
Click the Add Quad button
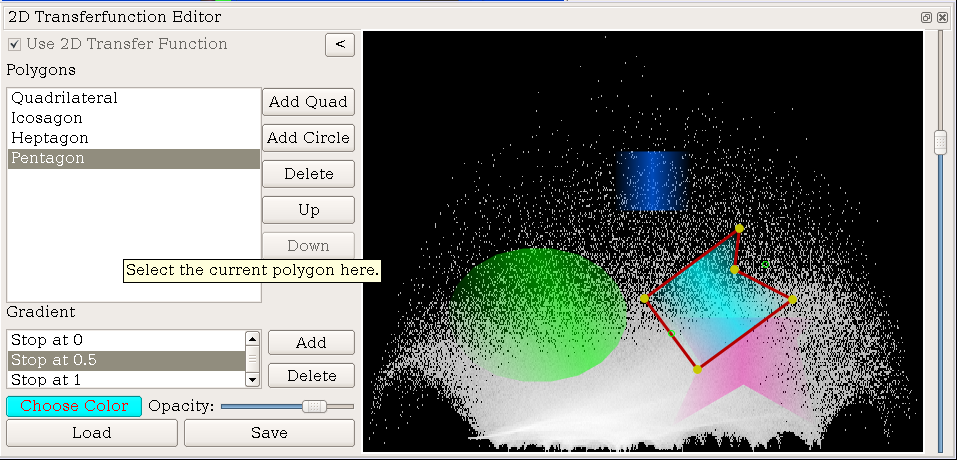click(308, 102)
